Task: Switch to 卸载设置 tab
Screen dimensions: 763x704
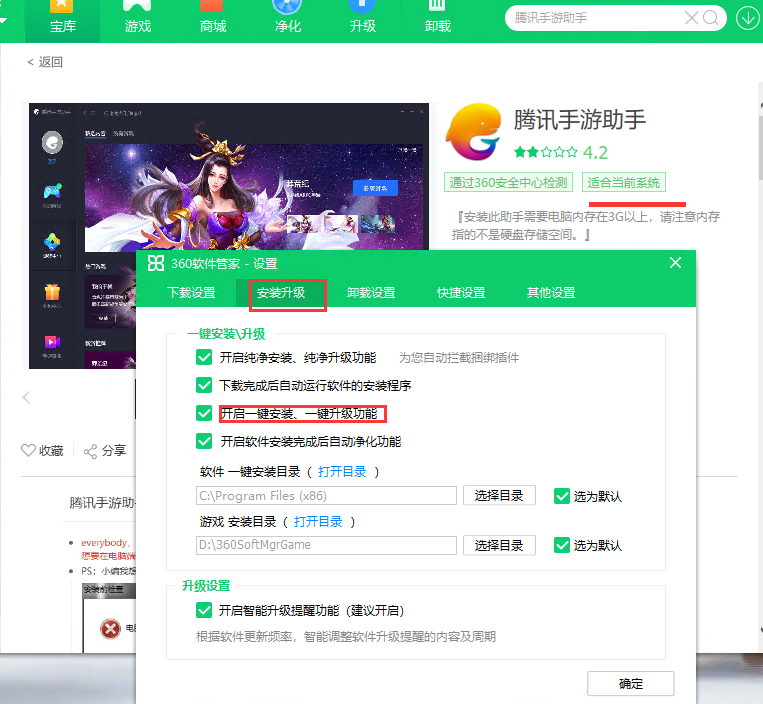Action: (x=371, y=292)
